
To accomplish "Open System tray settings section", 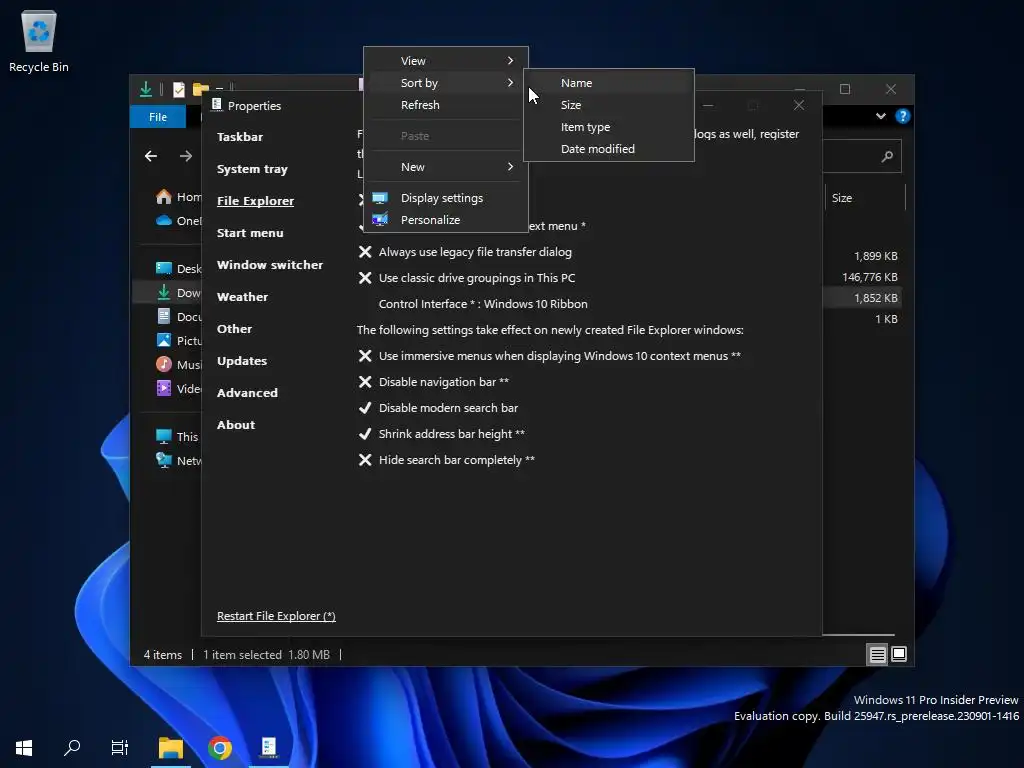I will click(252, 169).
